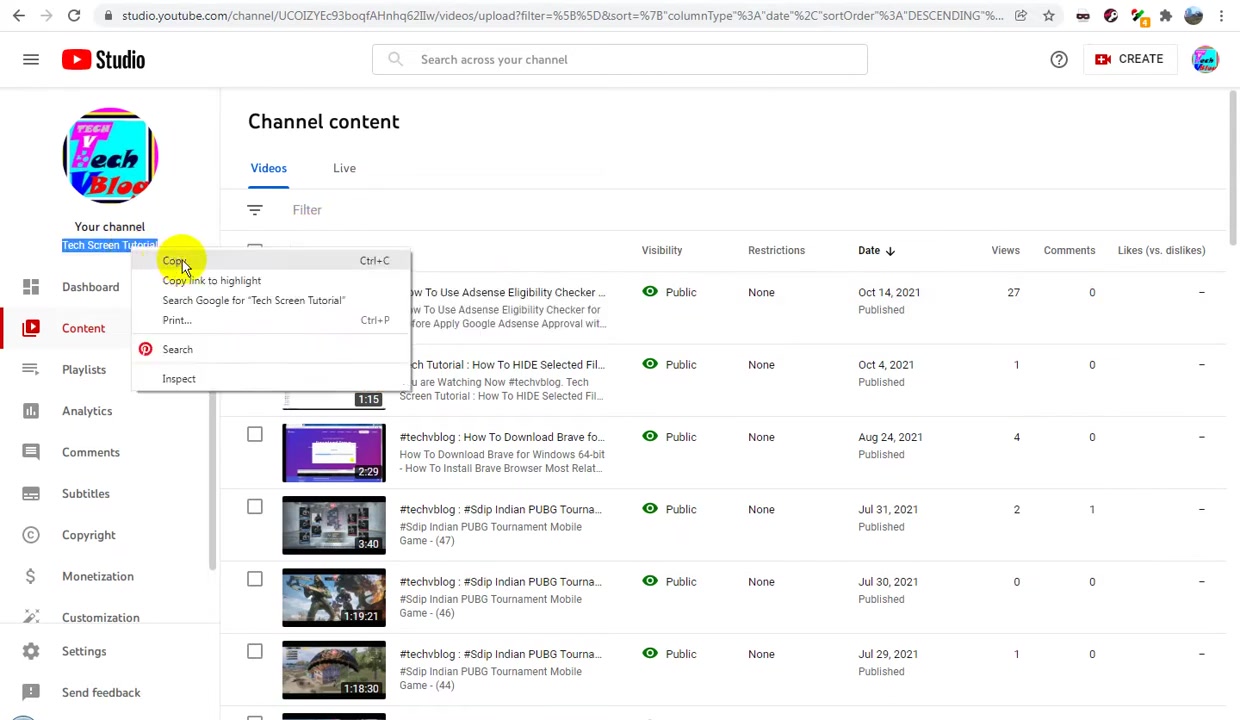Click the Settings gear icon
1240x720 pixels.
point(31,651)
